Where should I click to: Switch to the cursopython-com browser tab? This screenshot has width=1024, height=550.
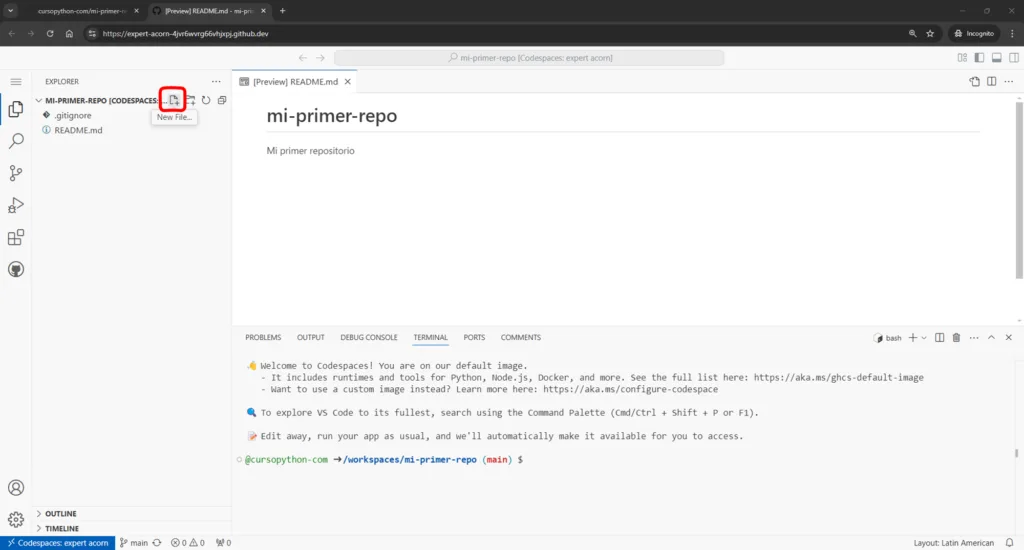[82, 11]
